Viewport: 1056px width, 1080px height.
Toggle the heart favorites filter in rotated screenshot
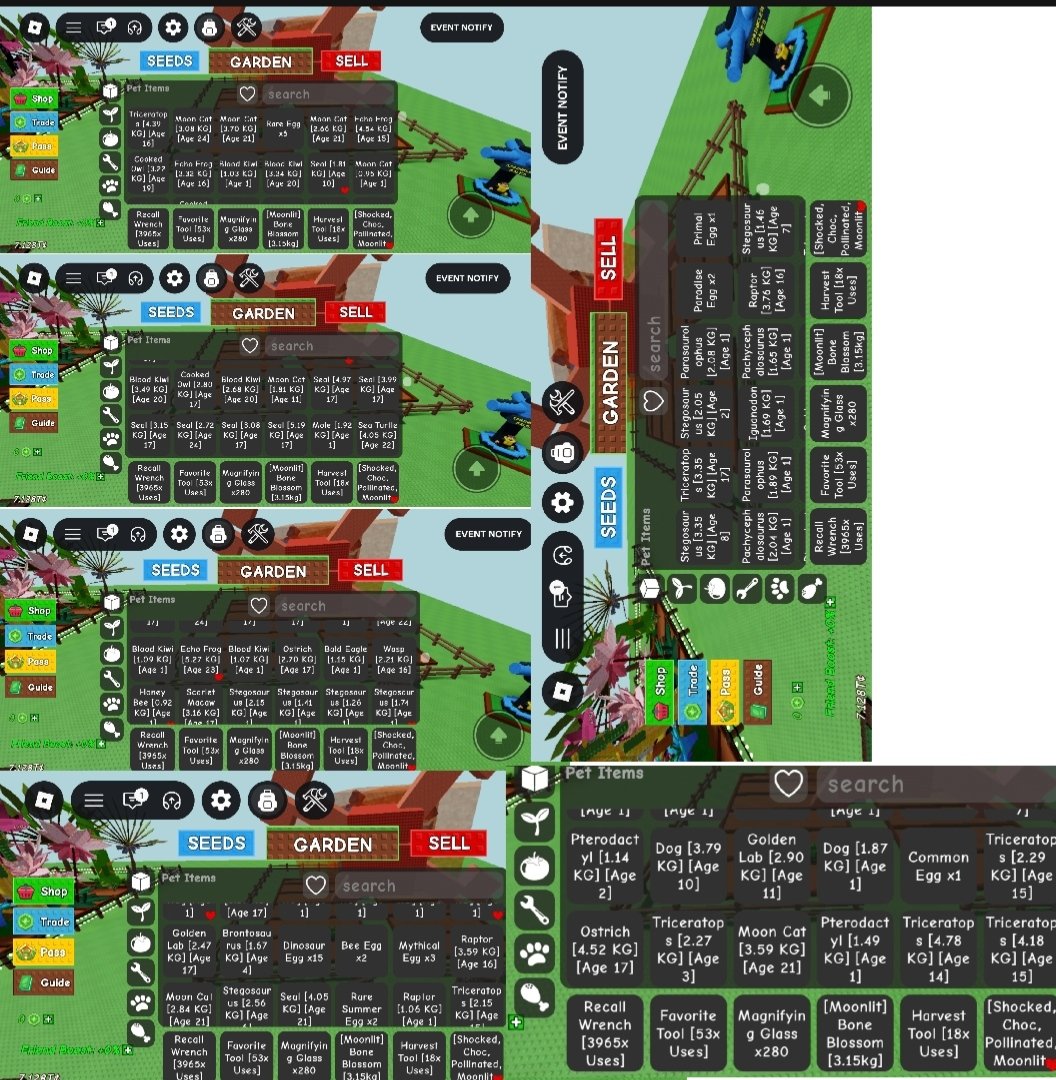pyautogui.click(x=653, y=401)
